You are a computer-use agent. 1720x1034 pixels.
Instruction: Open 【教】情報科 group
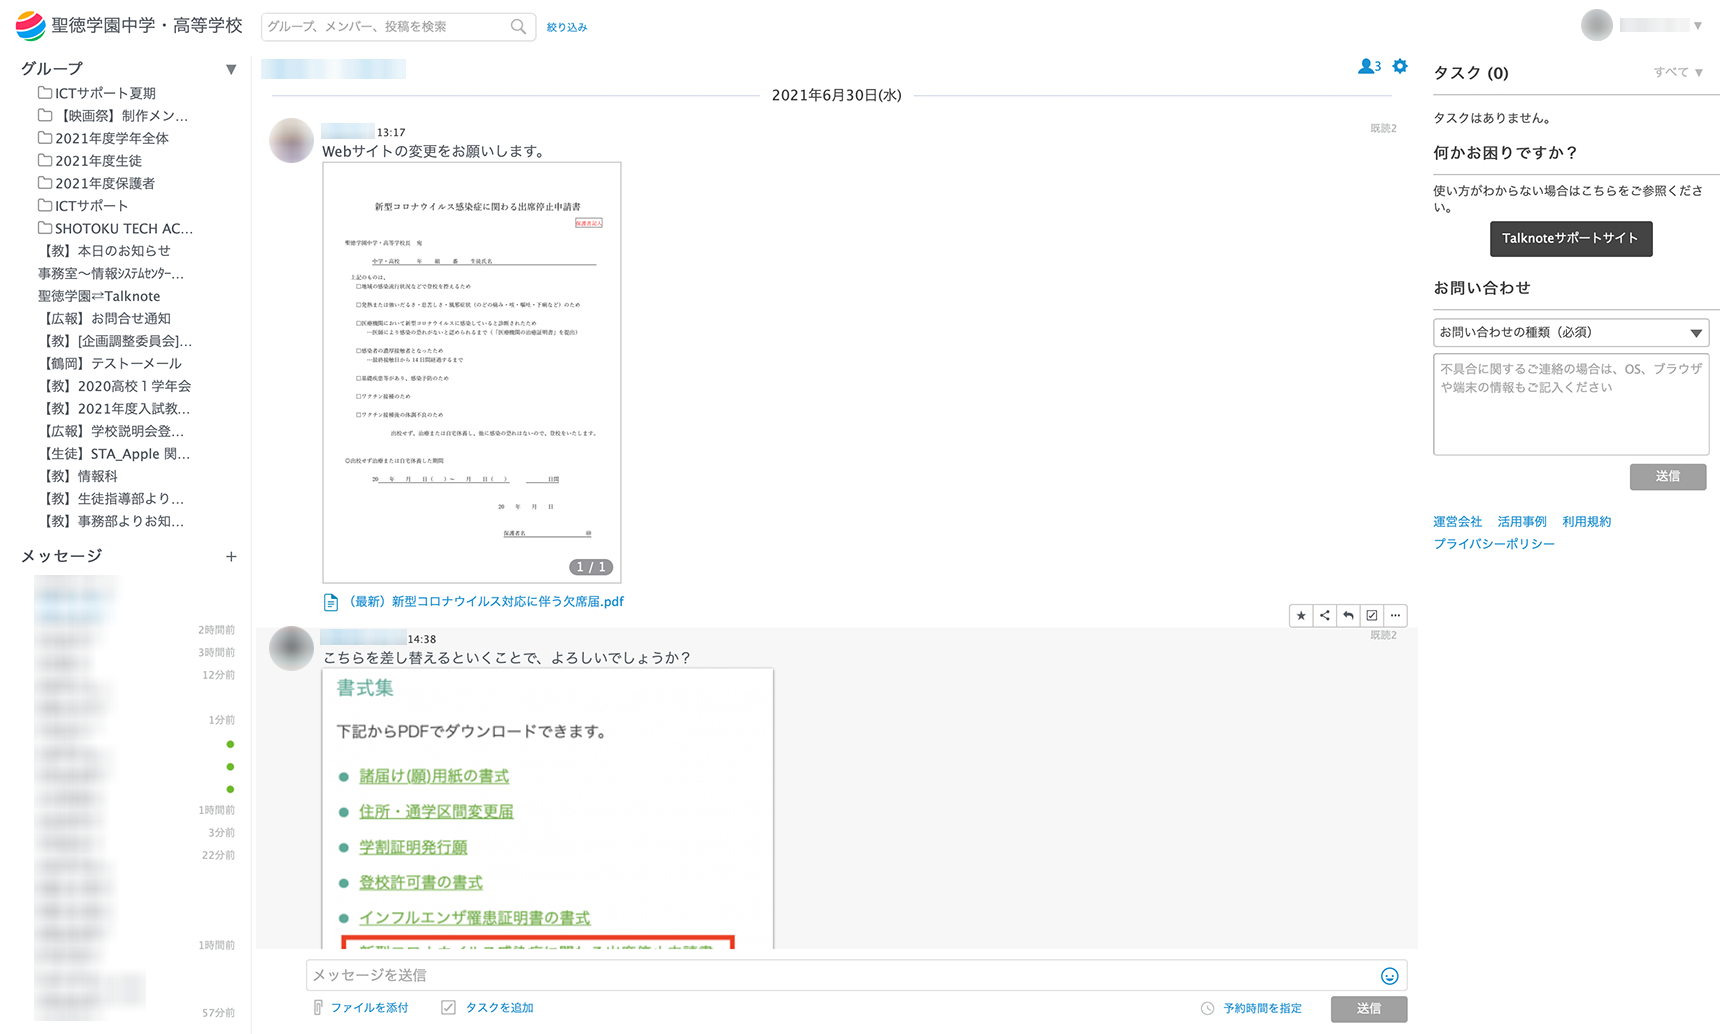click(78, 476)
